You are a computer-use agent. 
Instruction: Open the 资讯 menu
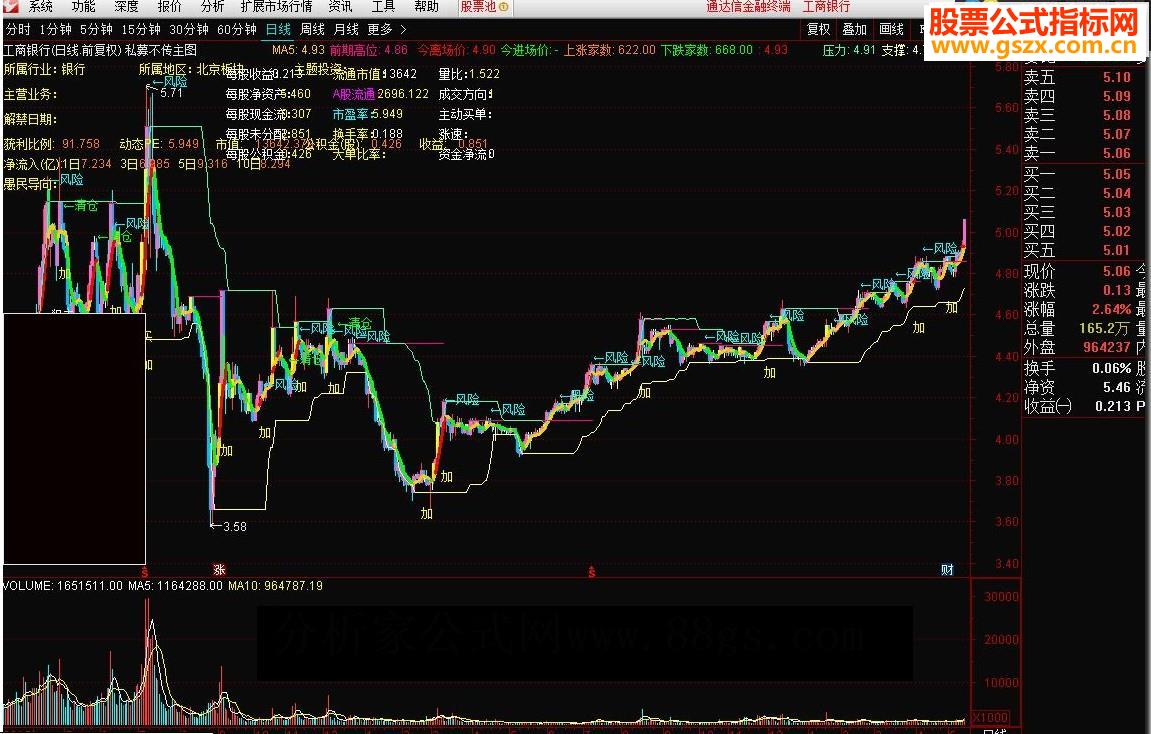[341, 7]
